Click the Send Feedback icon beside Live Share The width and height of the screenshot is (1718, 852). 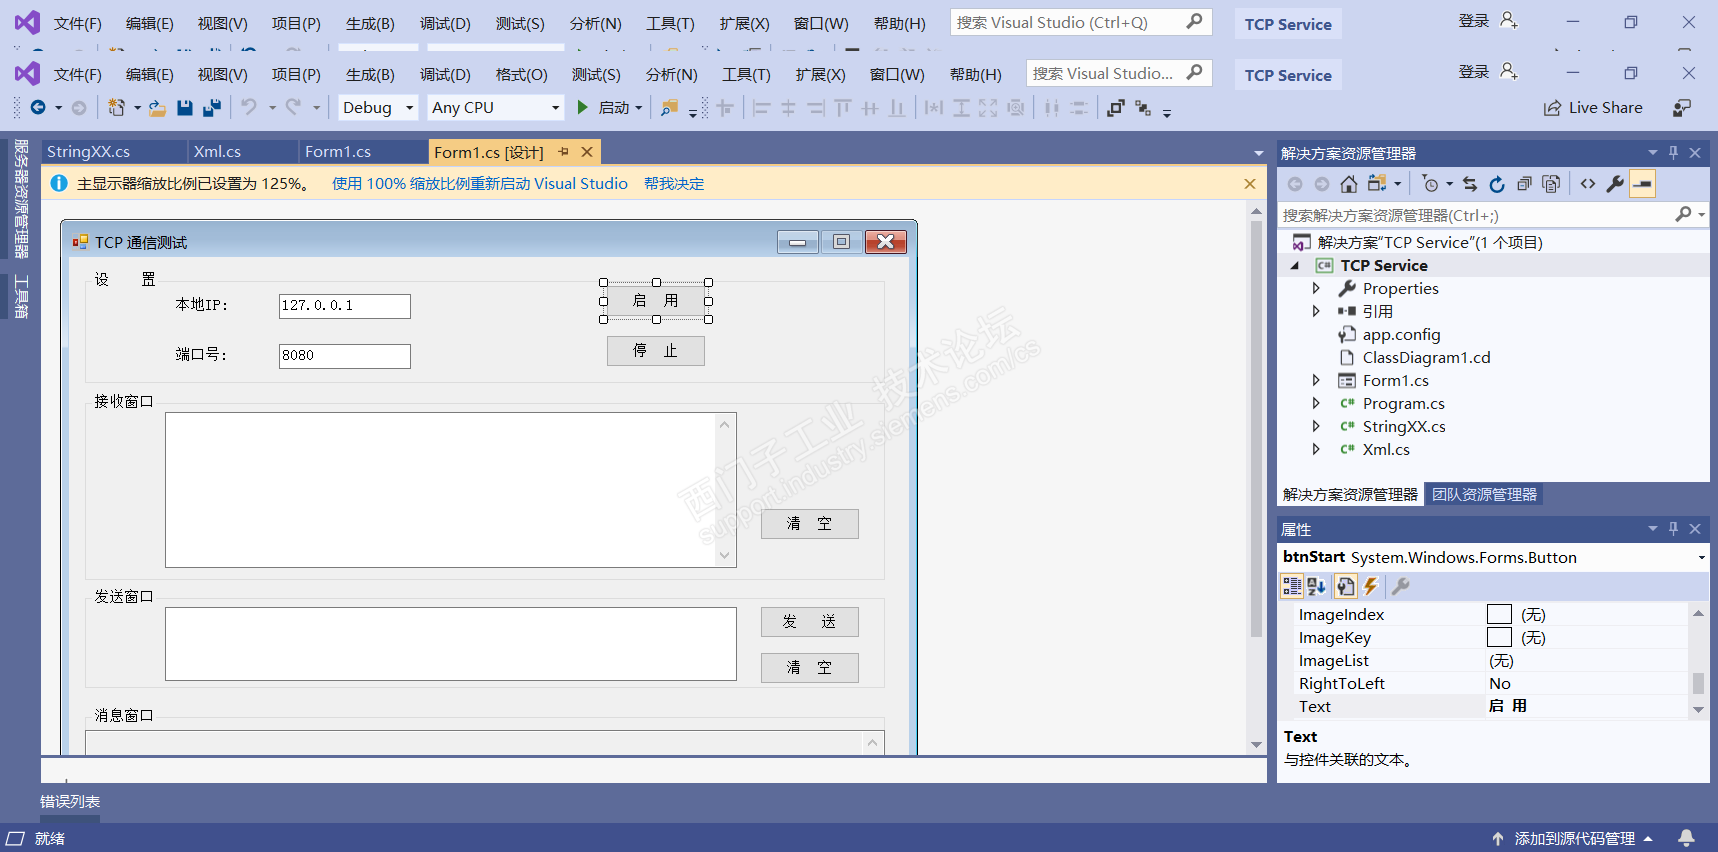pyautogui.click(x=1682, y=107)
